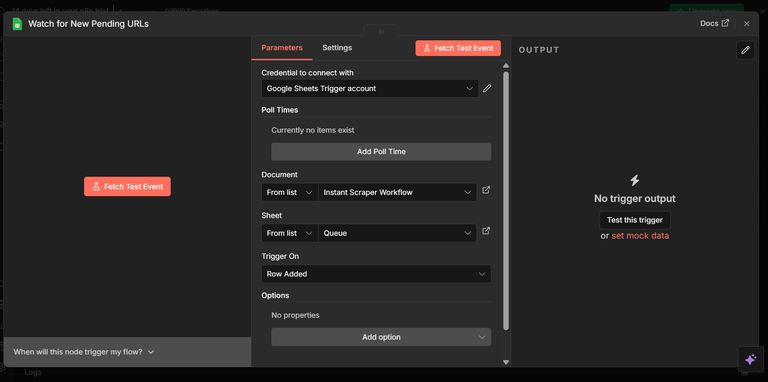Click the 'Trigger On' label

tap(280, 256)
